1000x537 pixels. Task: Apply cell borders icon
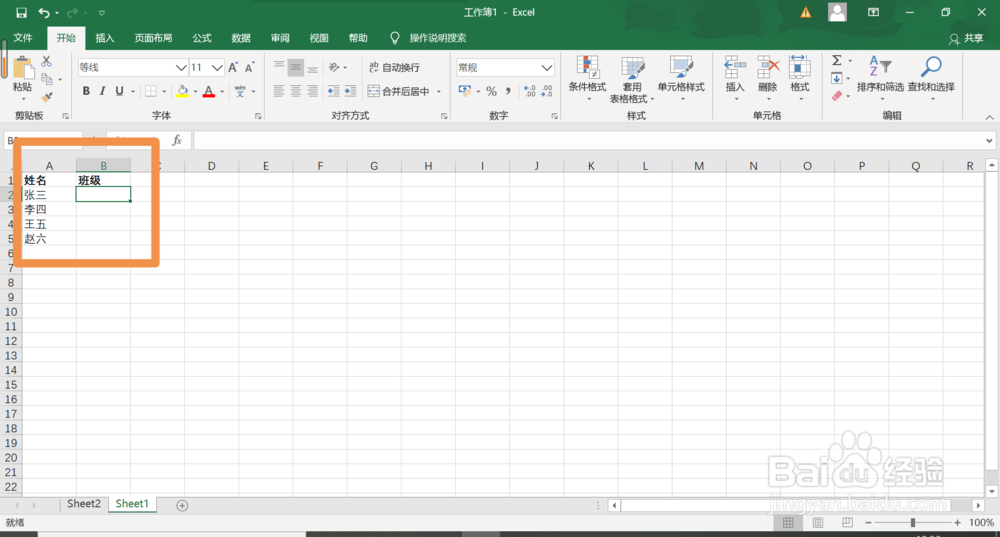[151, 91]
